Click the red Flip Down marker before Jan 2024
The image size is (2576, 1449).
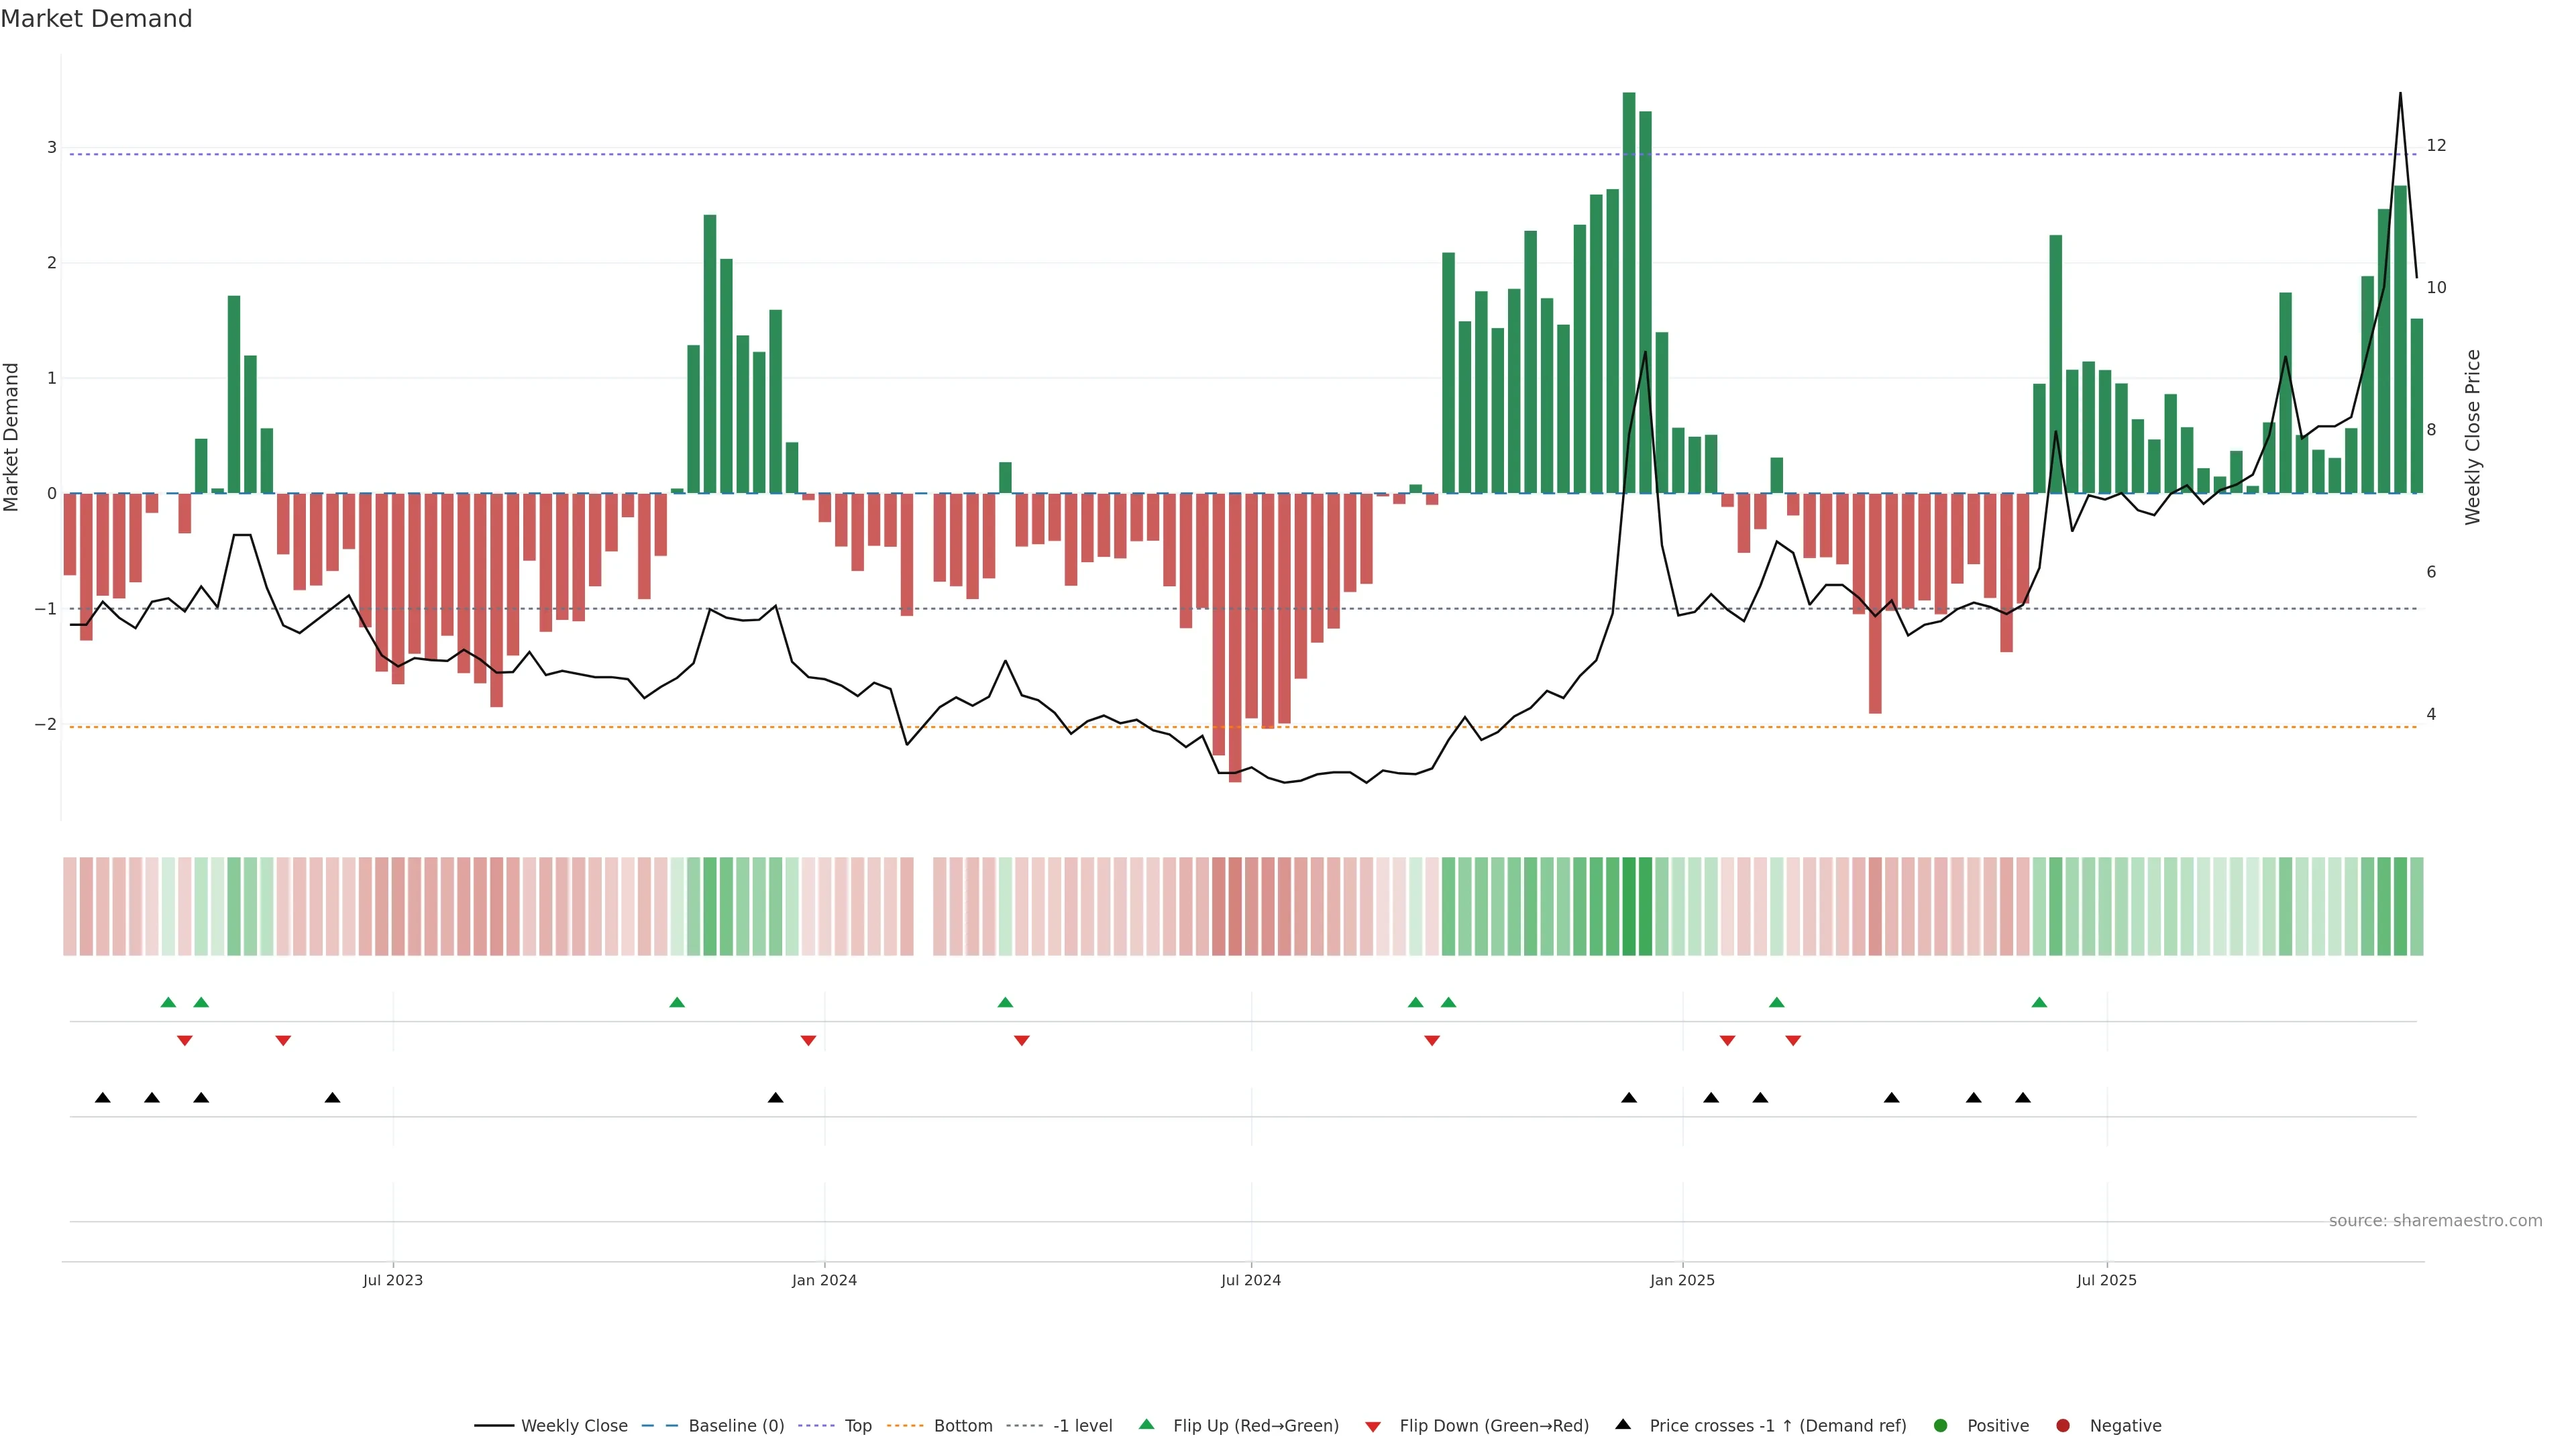(x=808, y=1040)
